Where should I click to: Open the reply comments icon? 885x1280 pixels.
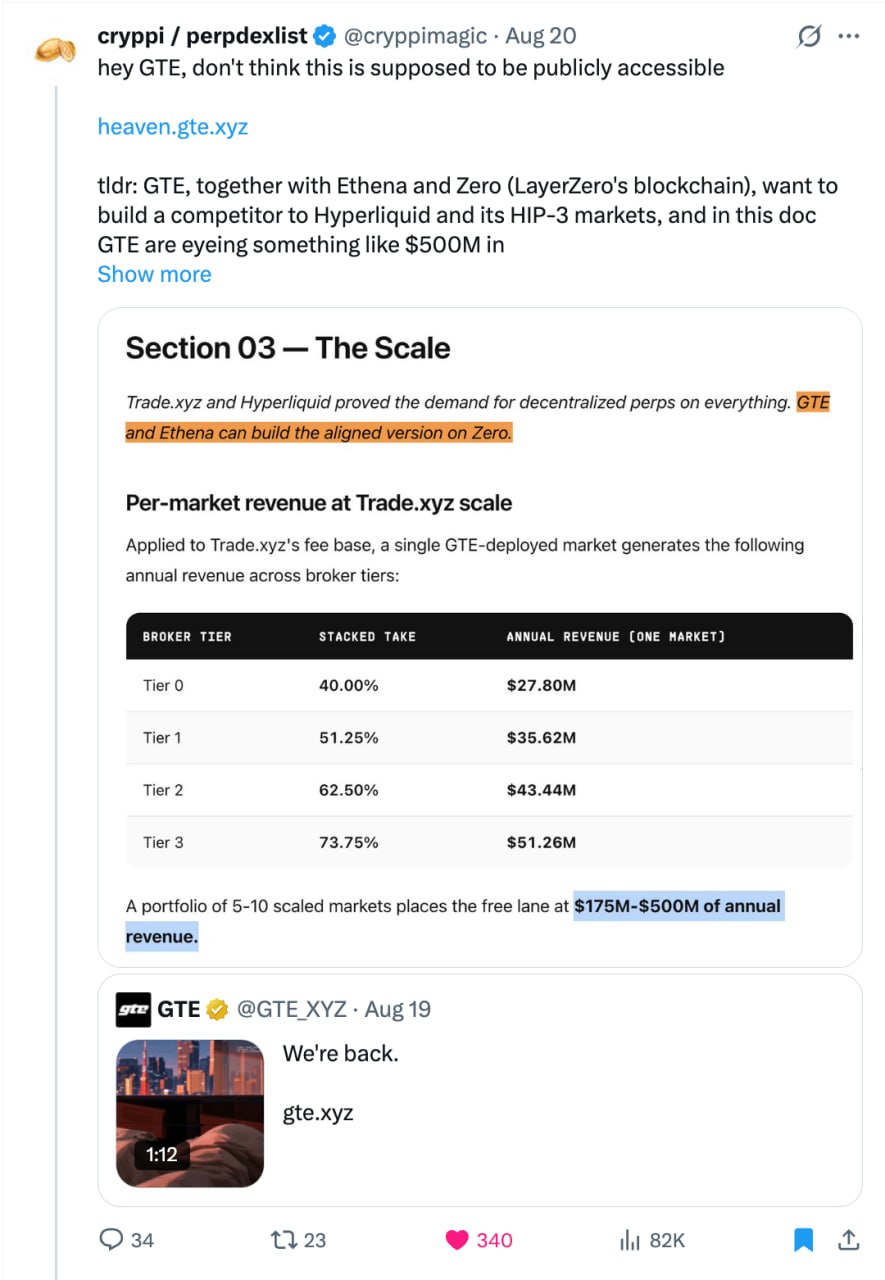[110, 1240]
